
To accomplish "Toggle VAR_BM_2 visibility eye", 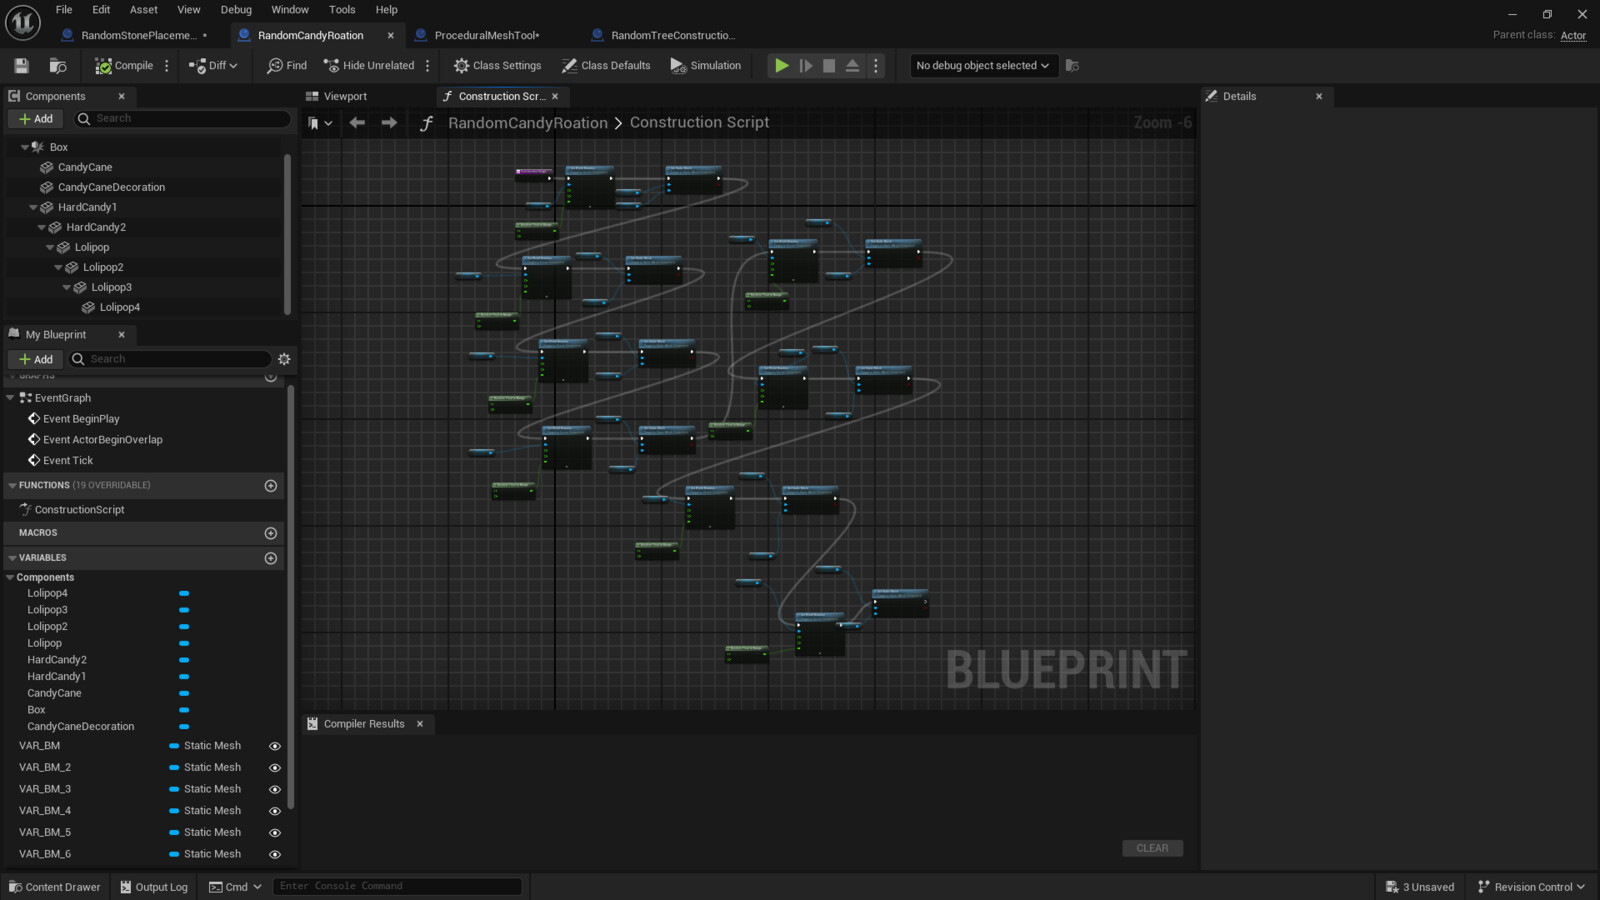I will point(275,769).
